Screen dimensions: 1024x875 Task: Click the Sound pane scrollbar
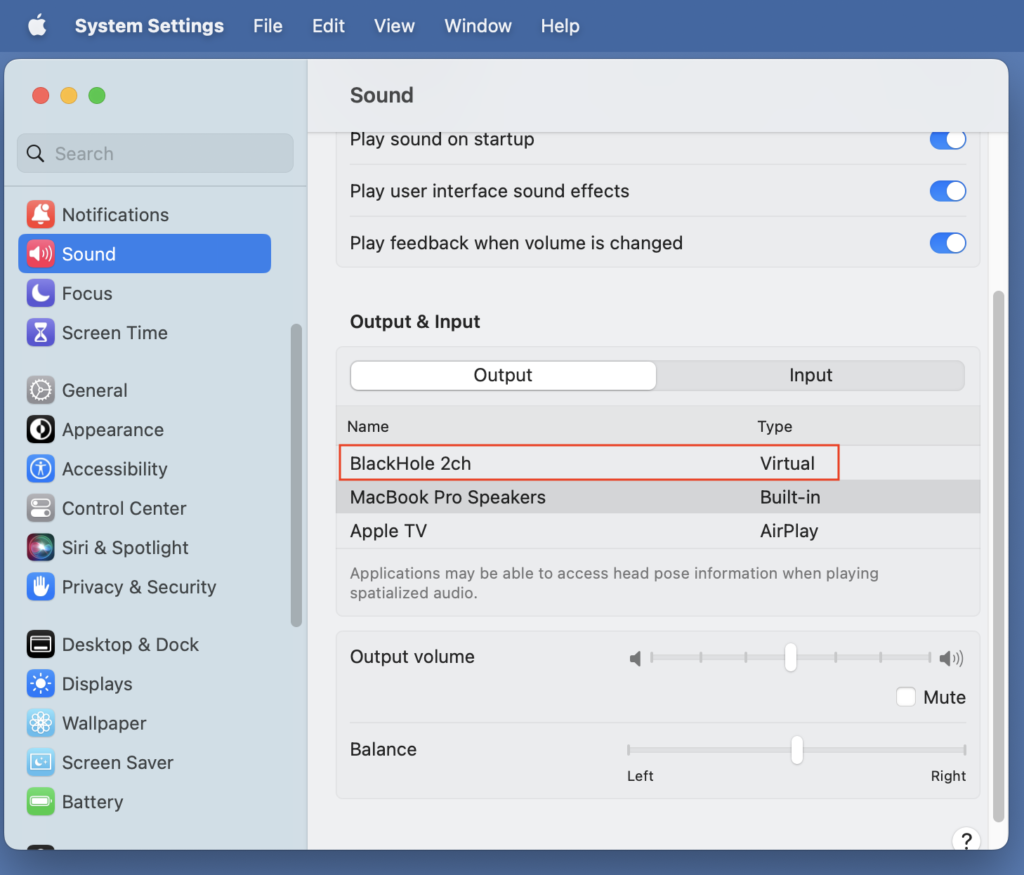coord(998,556)
